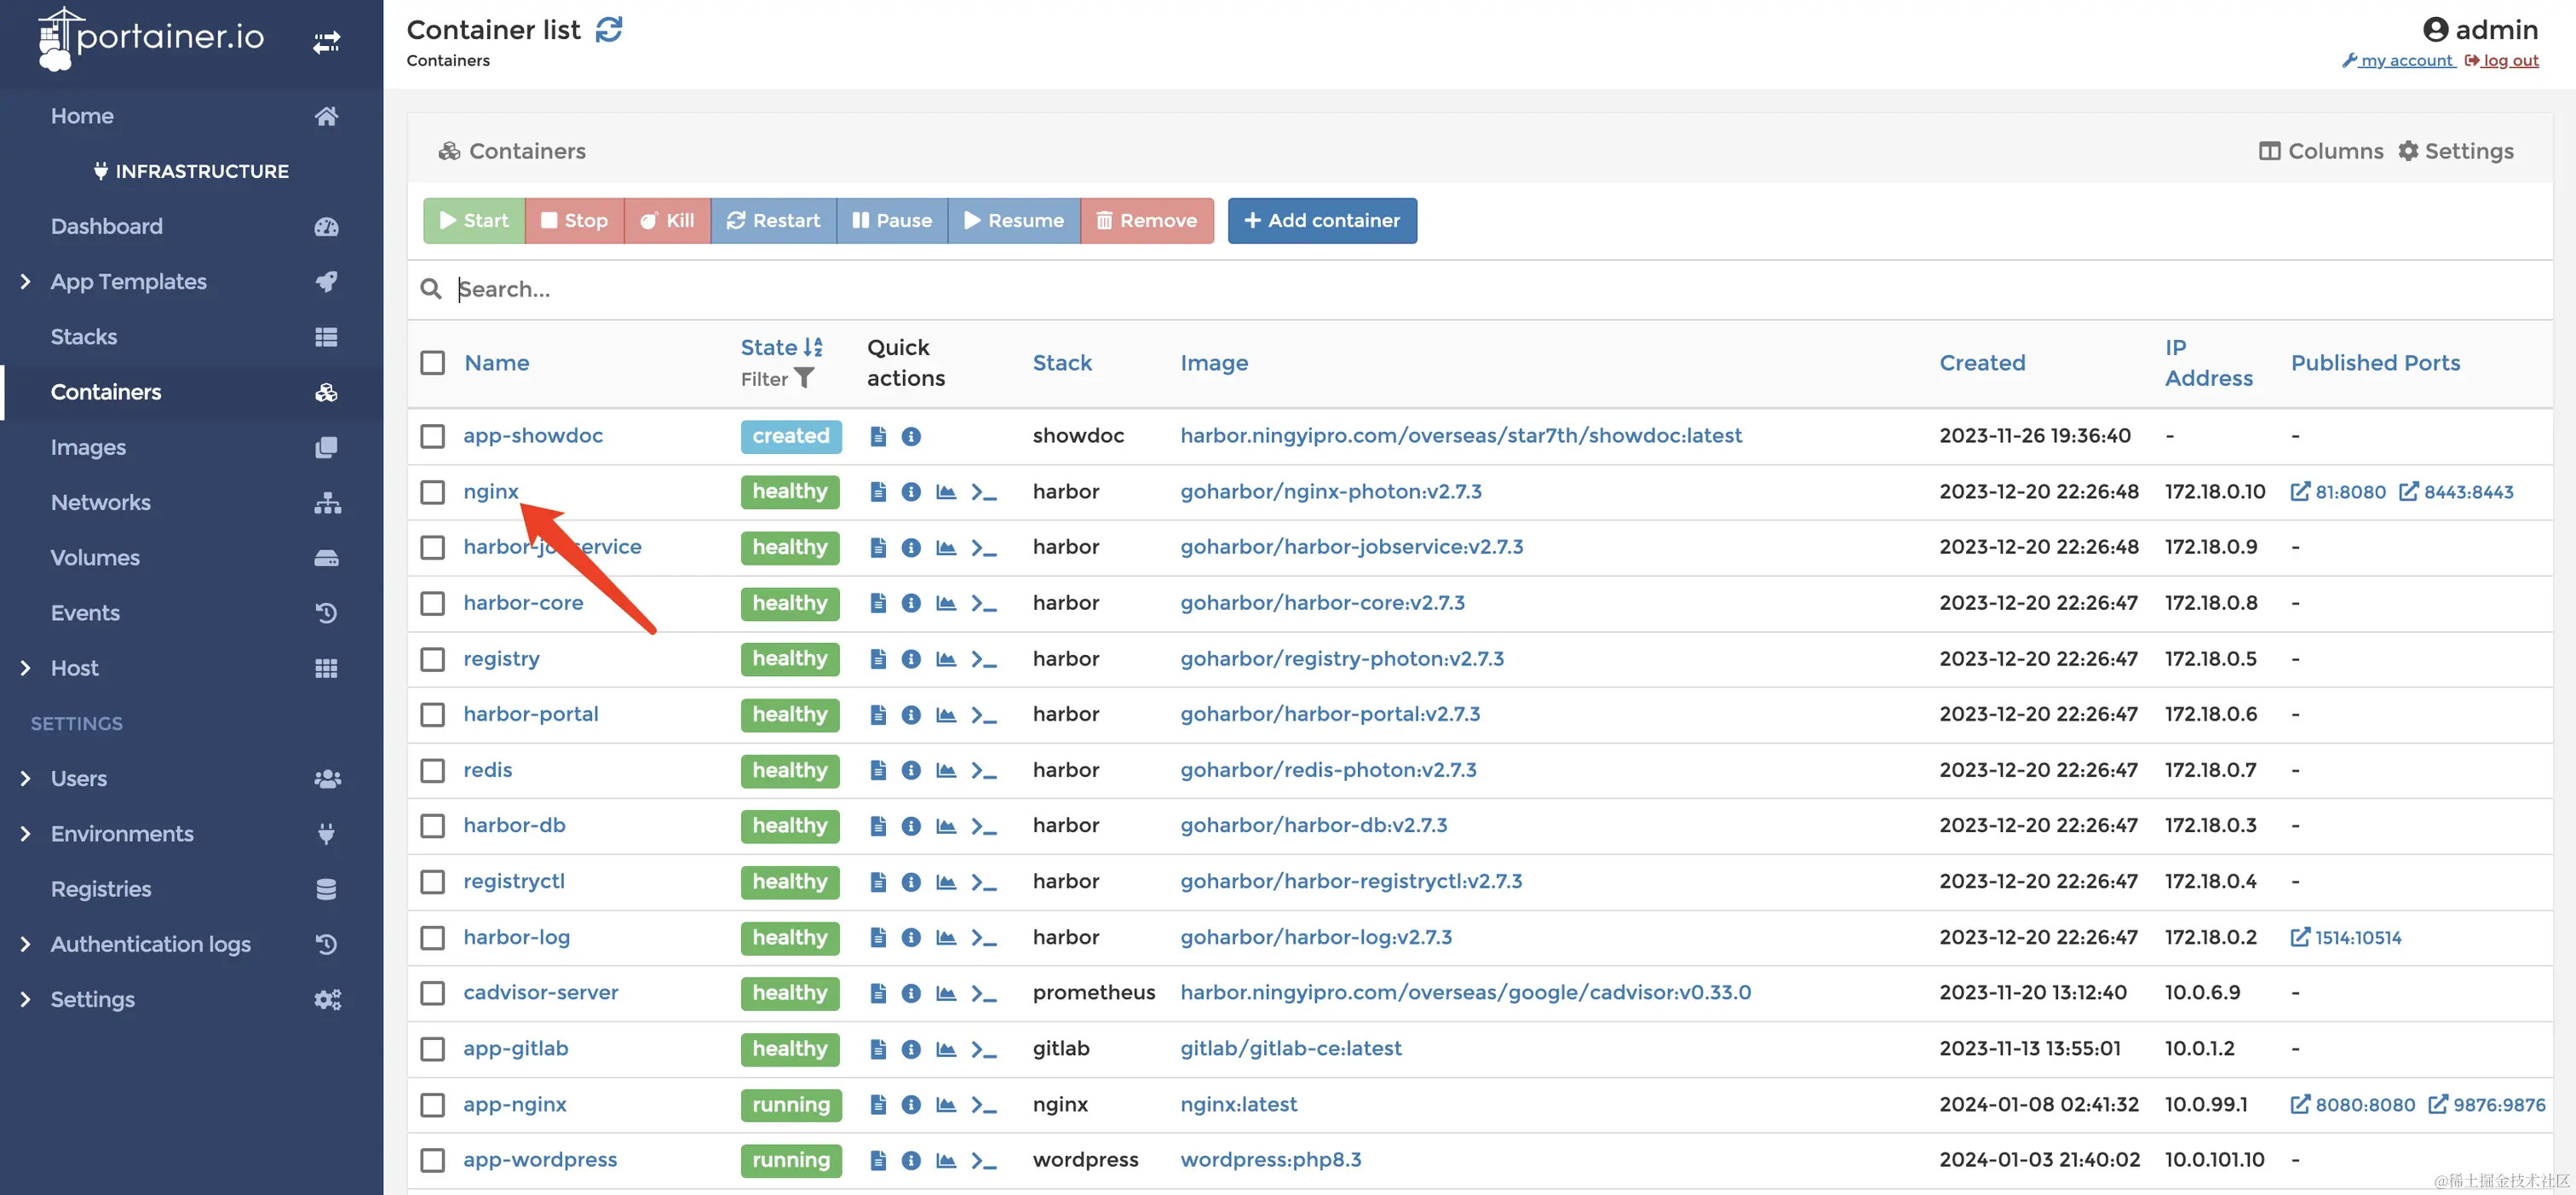Open logs icon for the app-wordpress container
Image resolution: width=2576 pixels, height=1195 pixels.
click(x=878, y=1160)
